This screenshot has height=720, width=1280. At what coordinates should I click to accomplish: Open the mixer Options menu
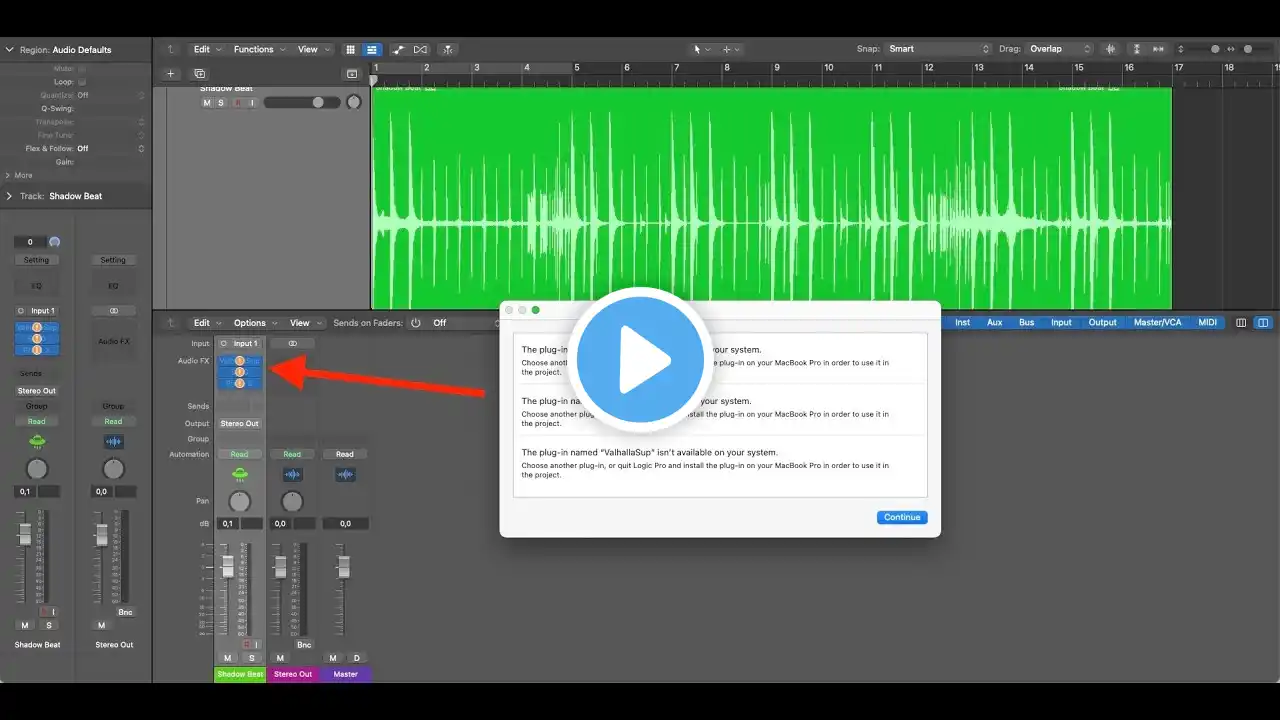(x=255, y=323)
